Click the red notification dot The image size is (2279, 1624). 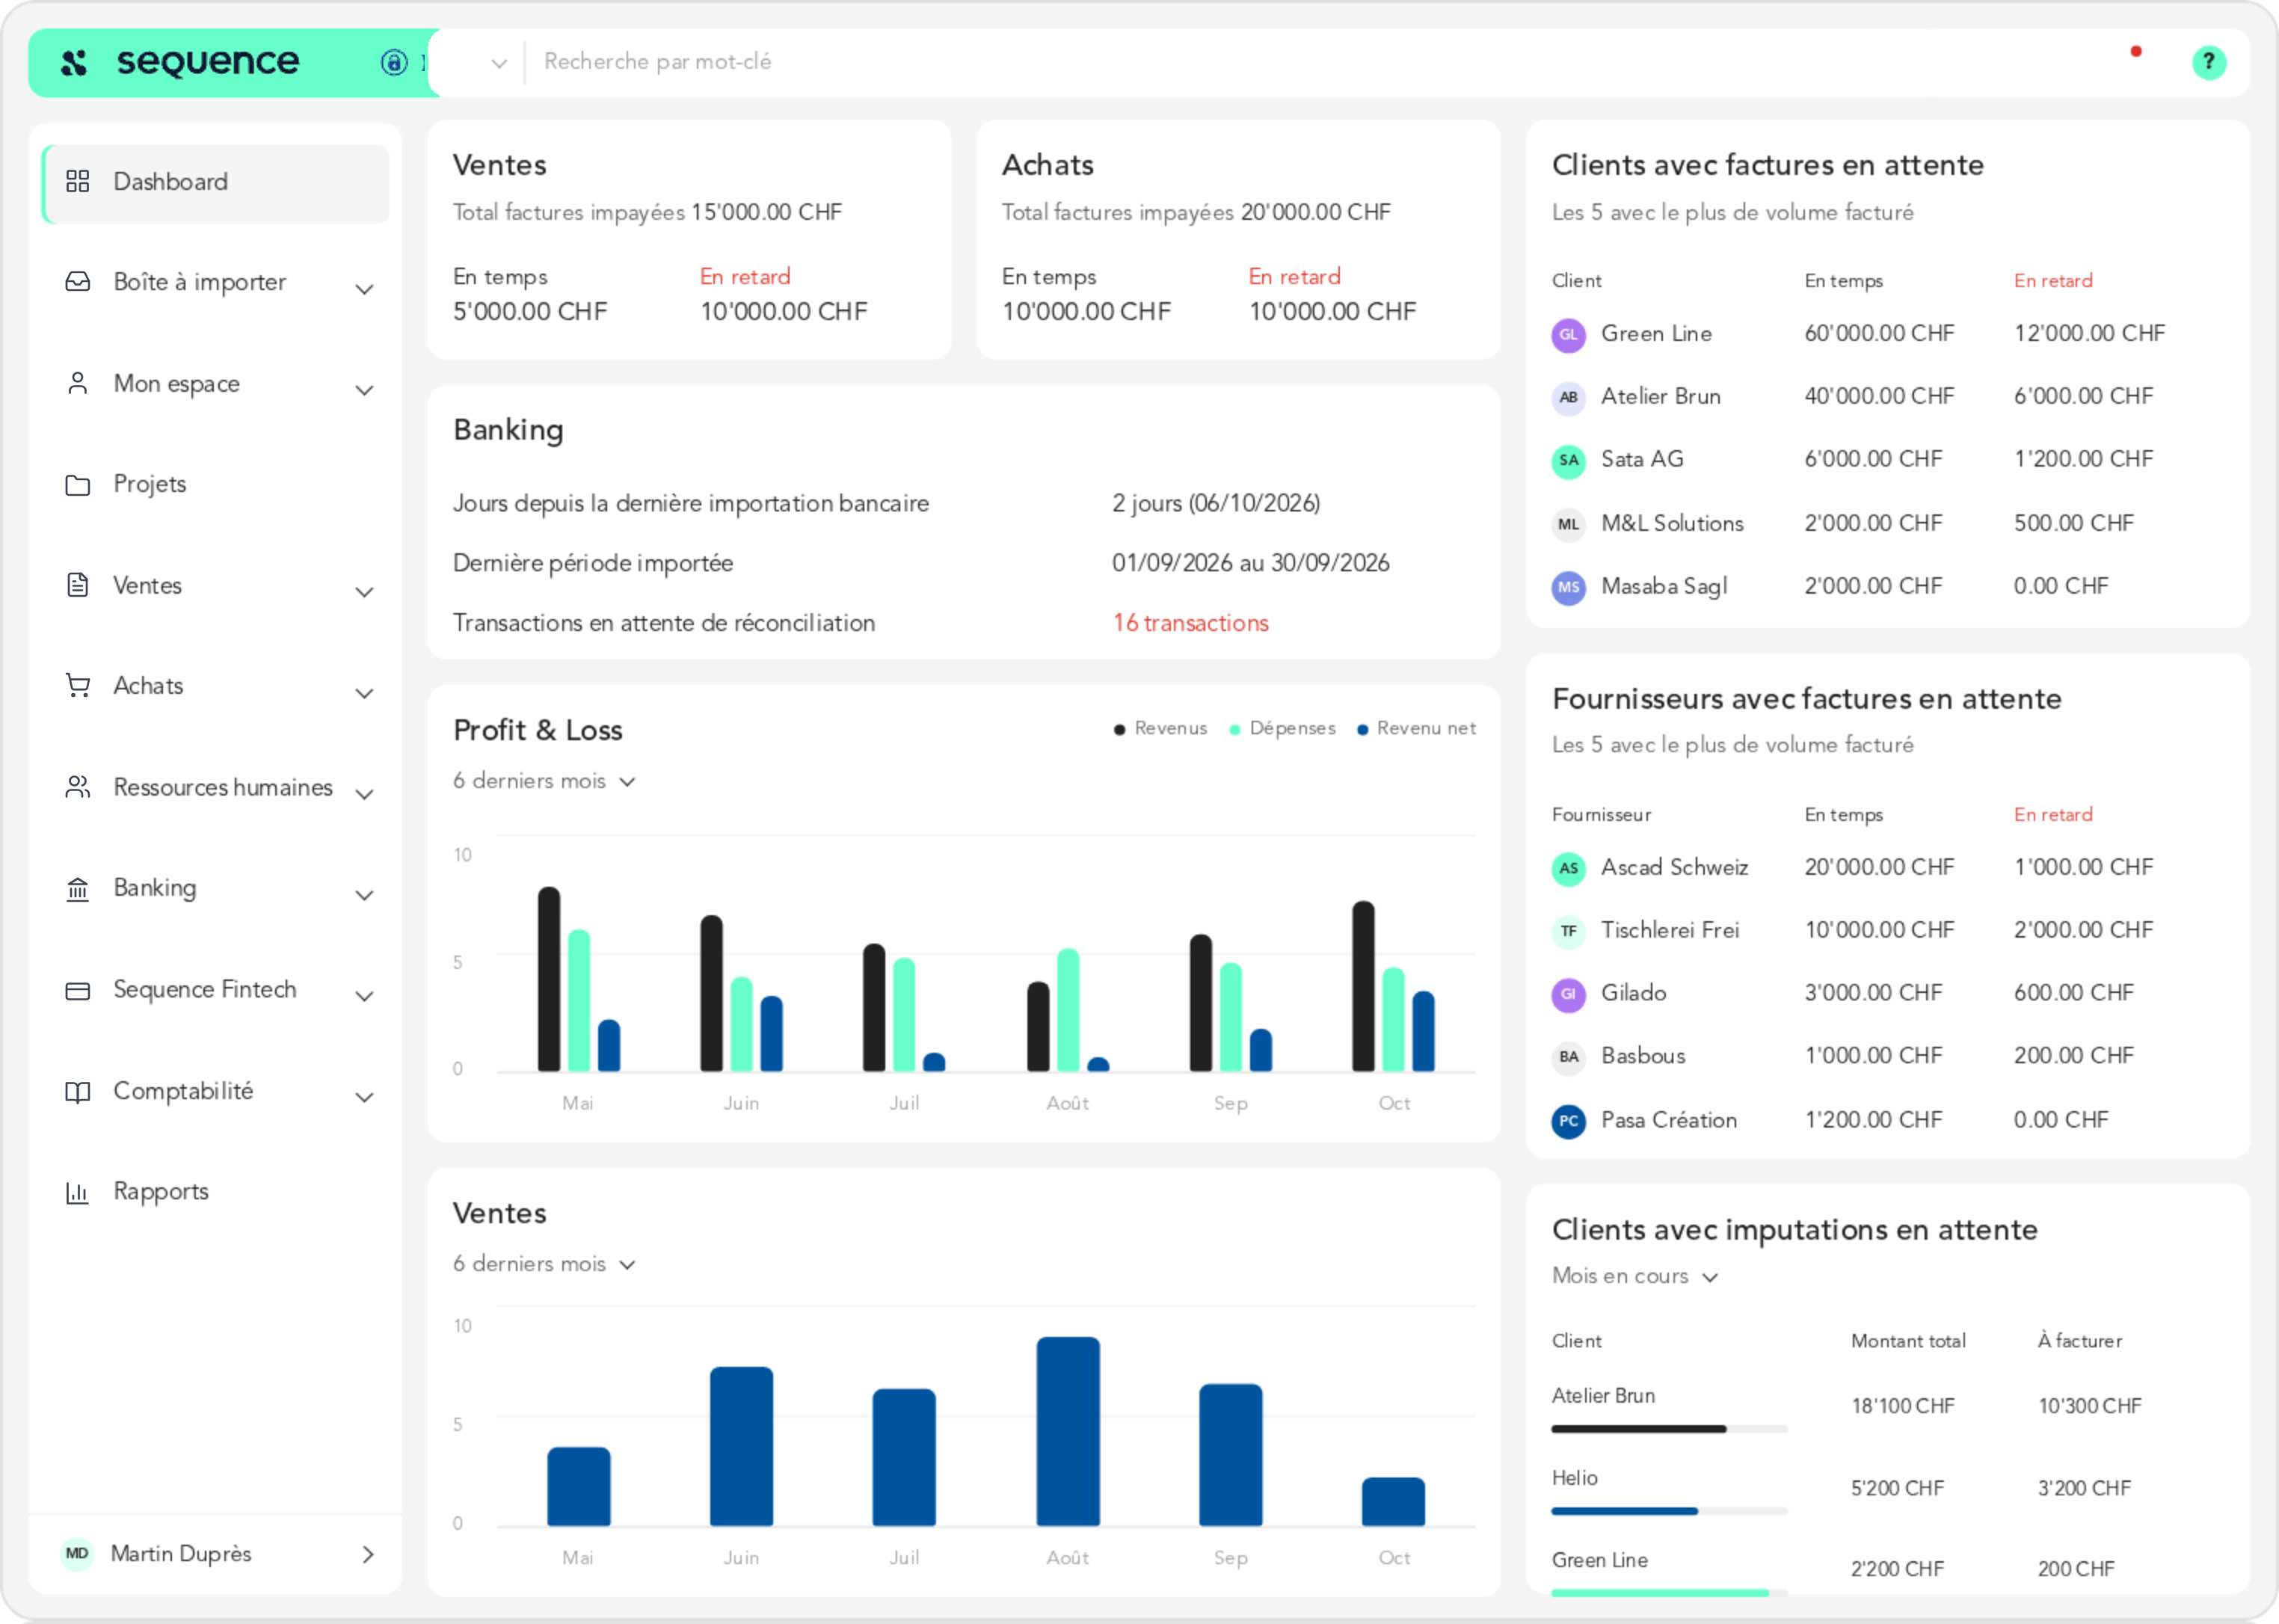pos(2135,51)
